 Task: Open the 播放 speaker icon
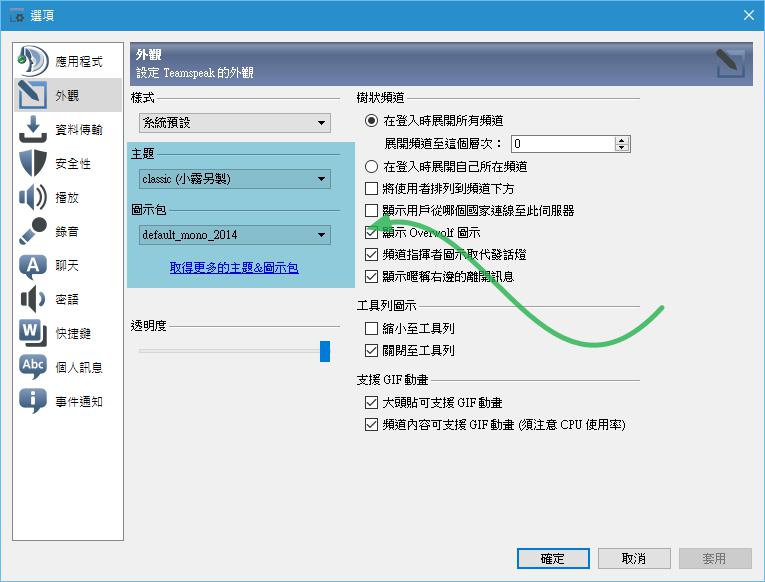point(33,197)
